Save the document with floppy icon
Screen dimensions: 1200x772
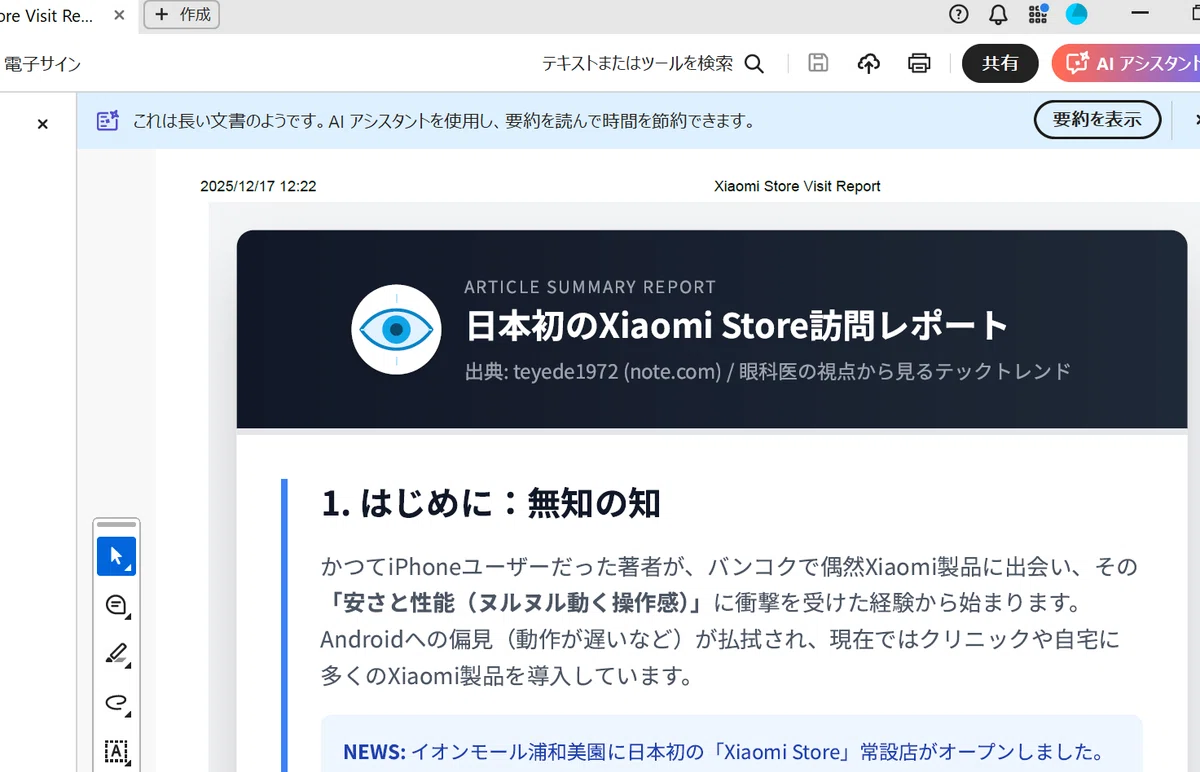(818, 63)
